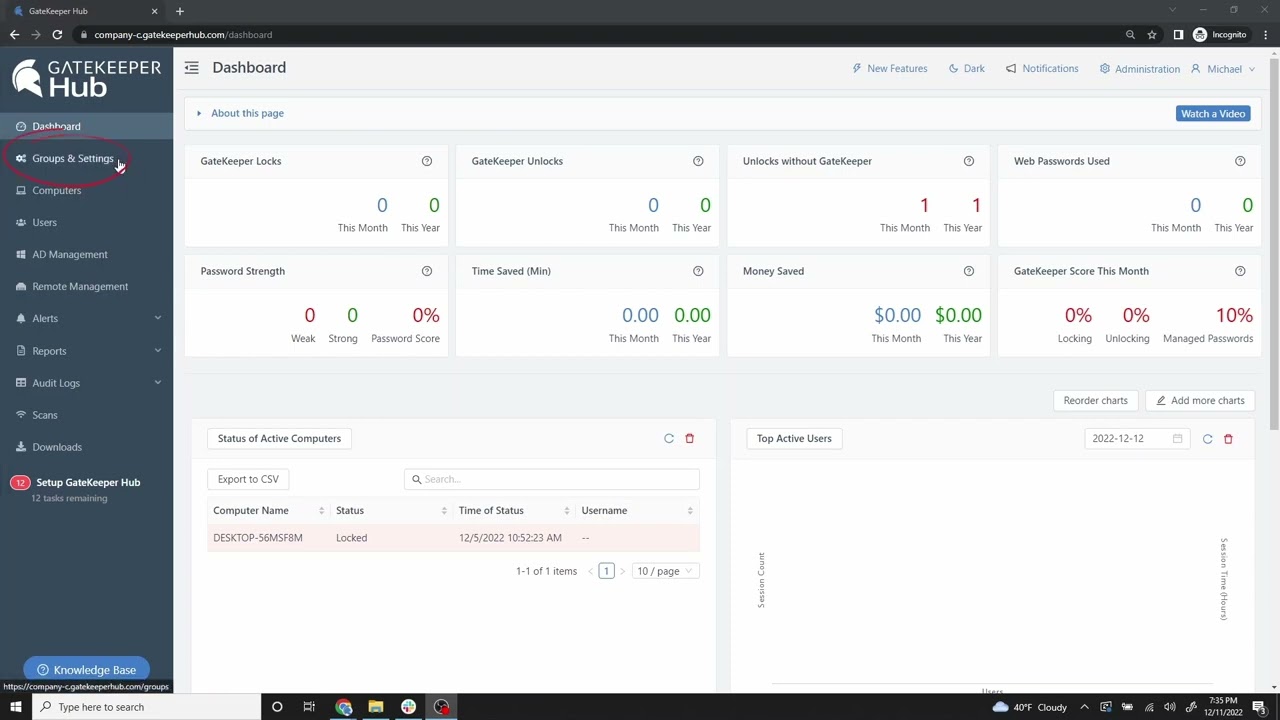Toggle the sidebar collapse menu icon

pos(191,67)
